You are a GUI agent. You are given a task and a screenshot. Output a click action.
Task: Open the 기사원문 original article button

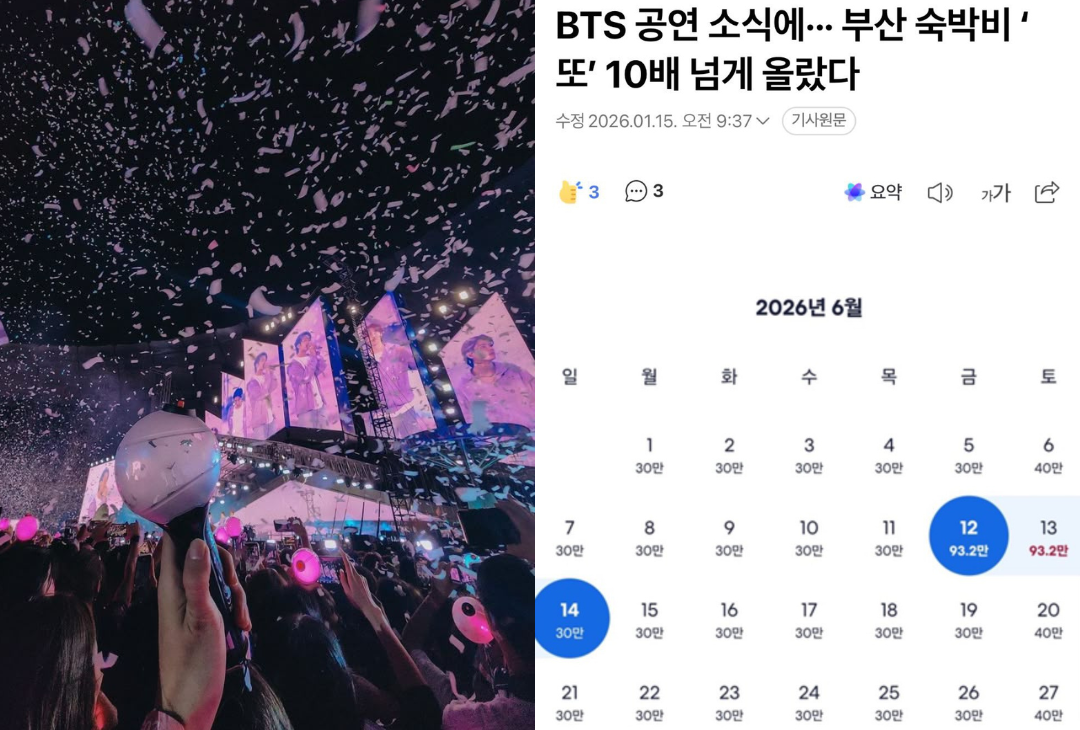coord(818,121)
